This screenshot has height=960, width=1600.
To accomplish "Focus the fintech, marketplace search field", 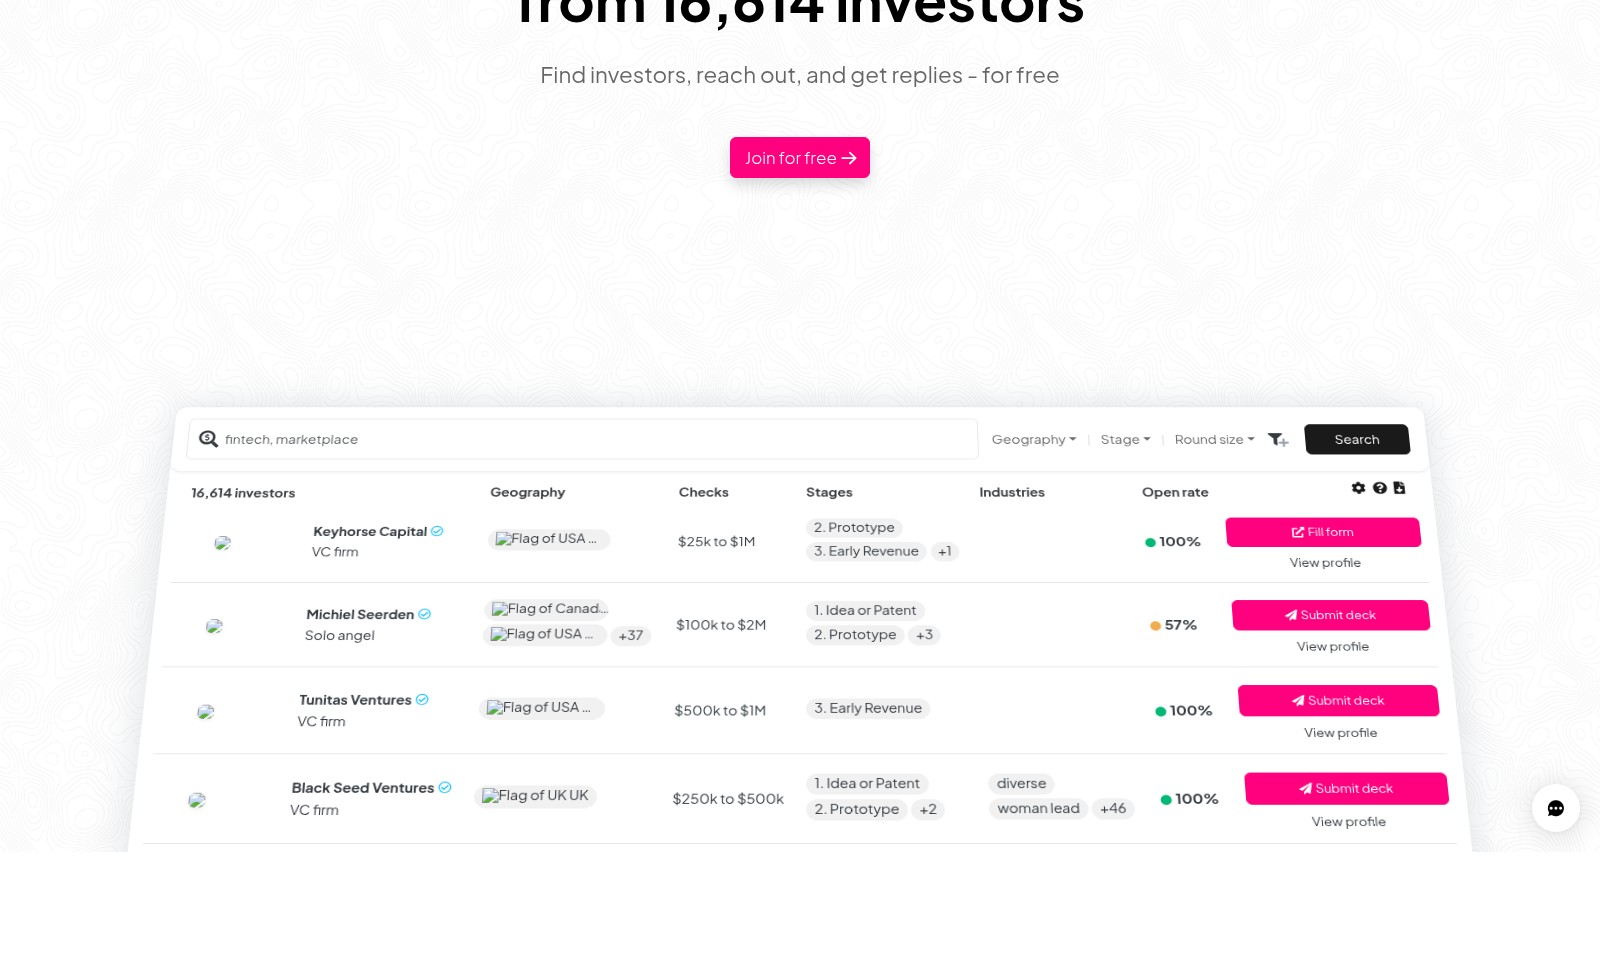I will [x=583, y=439].
